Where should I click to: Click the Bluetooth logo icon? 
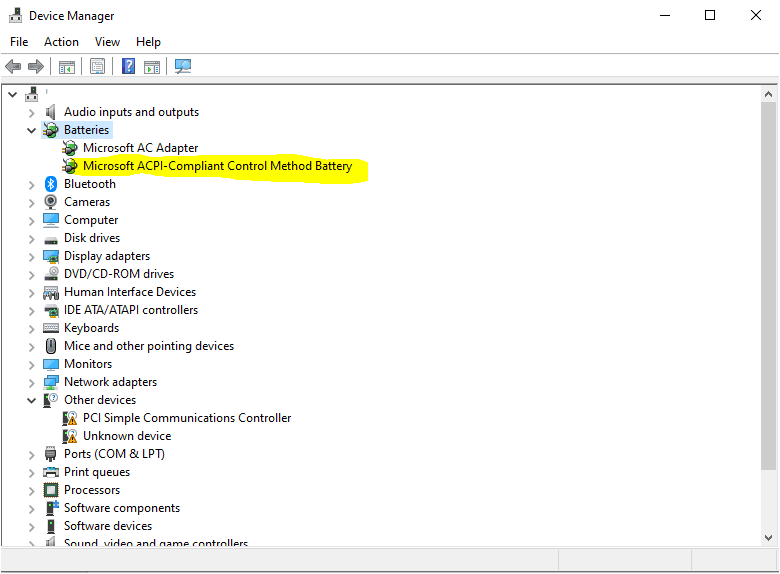[x=50, y=184]
